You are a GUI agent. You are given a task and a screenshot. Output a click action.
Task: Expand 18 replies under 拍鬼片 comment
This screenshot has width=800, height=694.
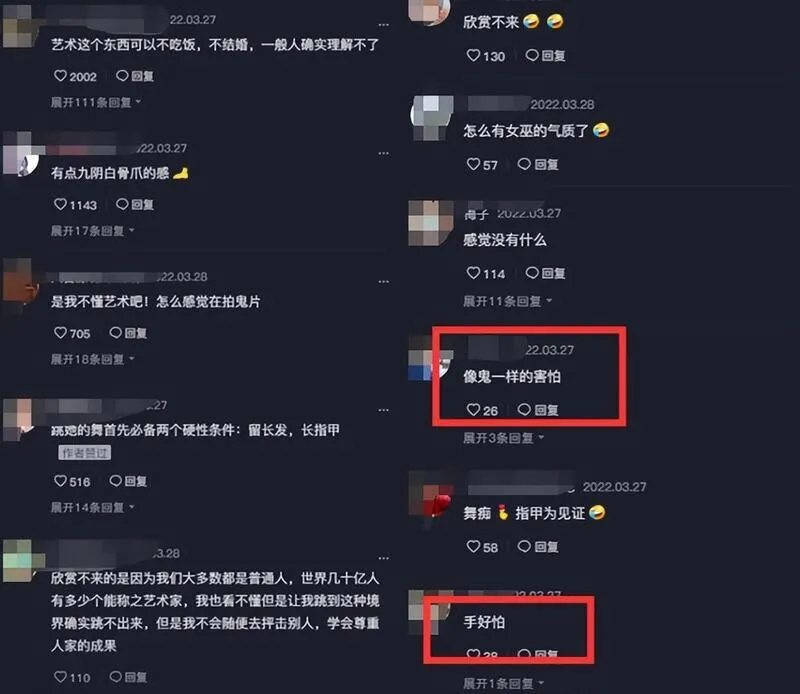[x=92, y=360]
